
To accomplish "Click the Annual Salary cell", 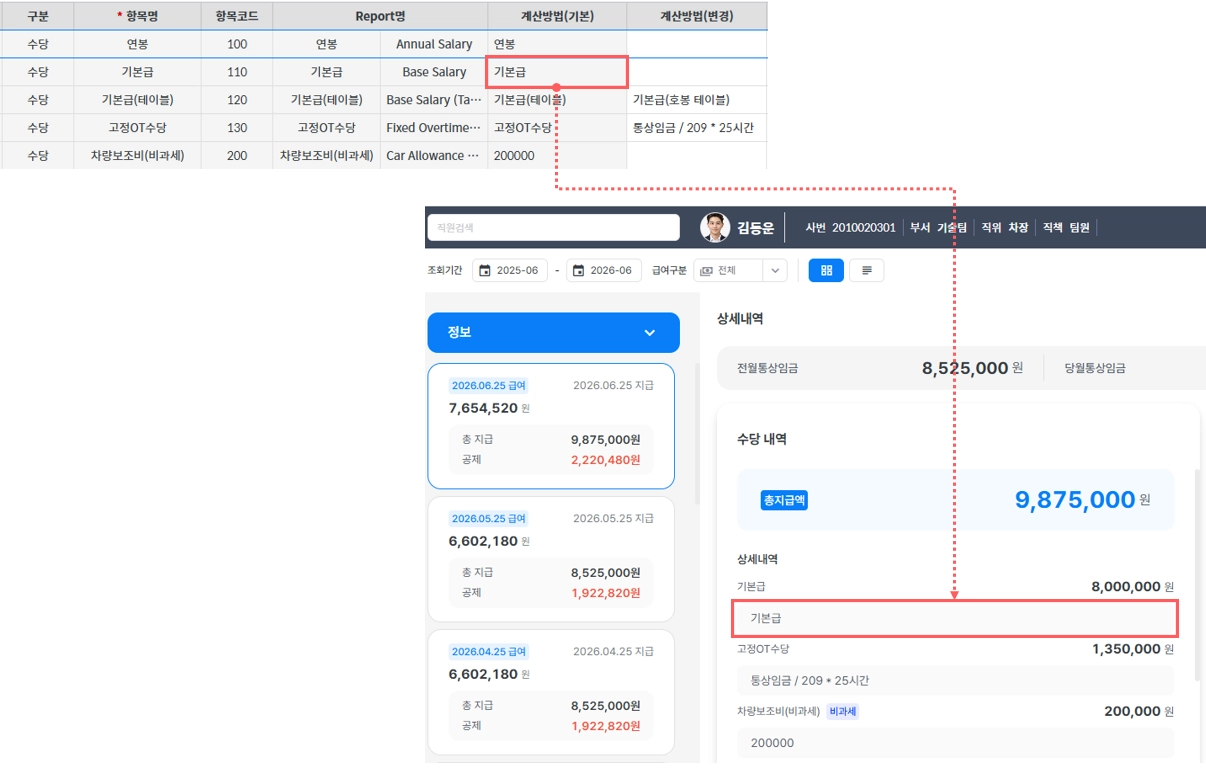I will [x=434, y=44].
